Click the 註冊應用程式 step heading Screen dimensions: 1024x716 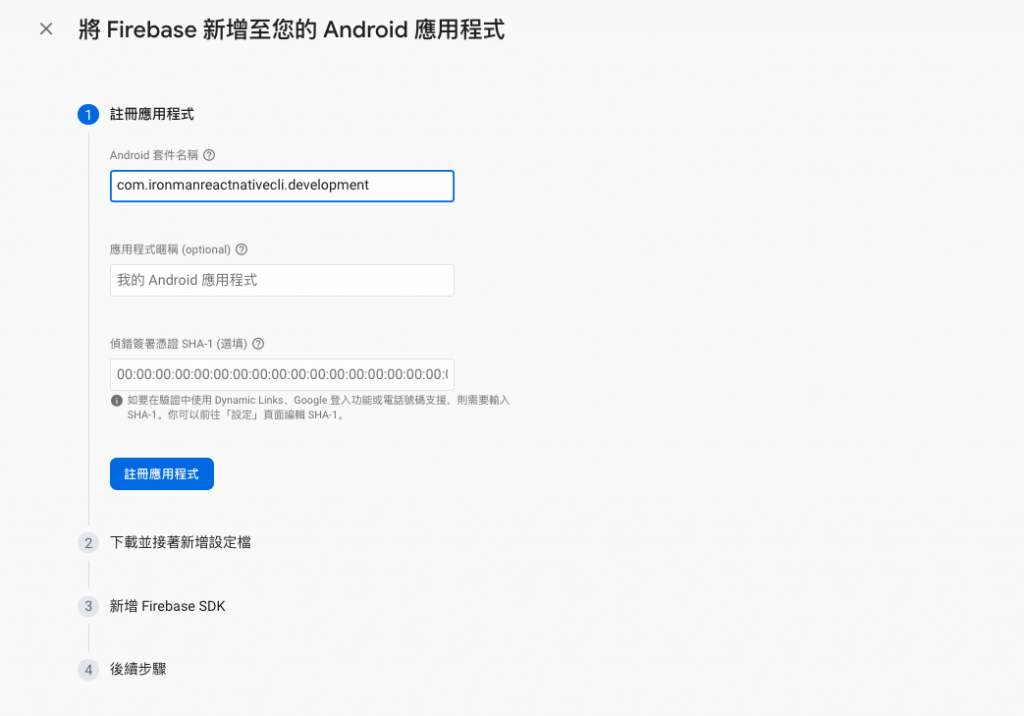(x=152, y=114)
